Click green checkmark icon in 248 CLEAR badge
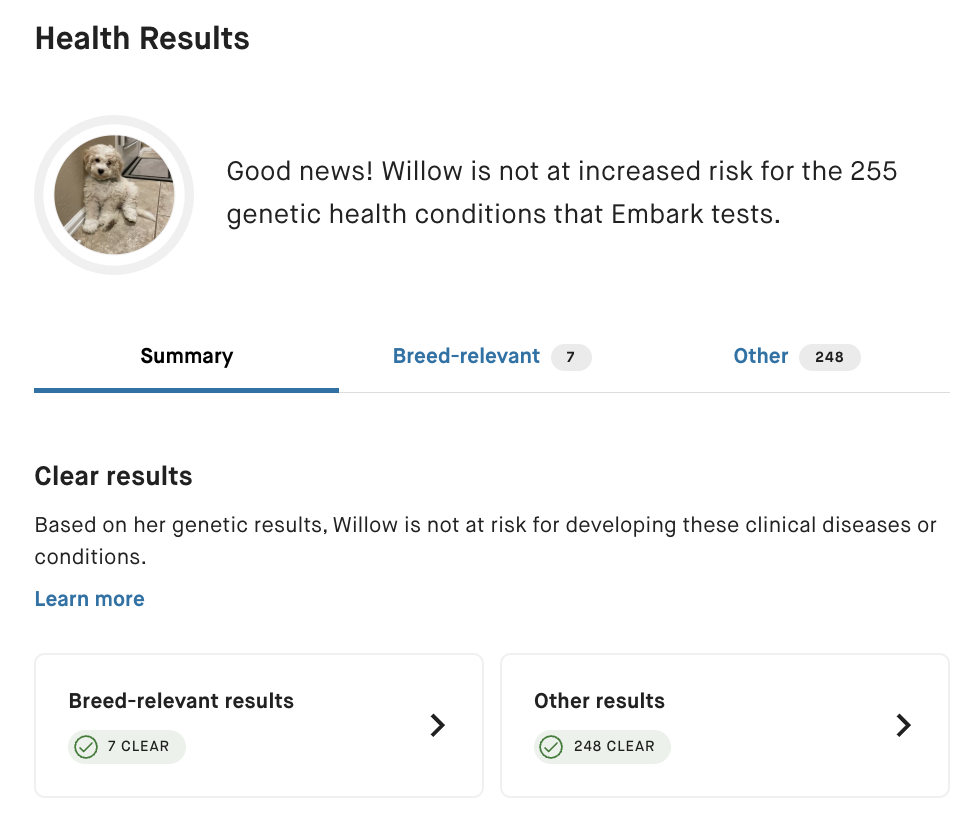This screenshot has height=840, width=980. click(x=552, y=747)
